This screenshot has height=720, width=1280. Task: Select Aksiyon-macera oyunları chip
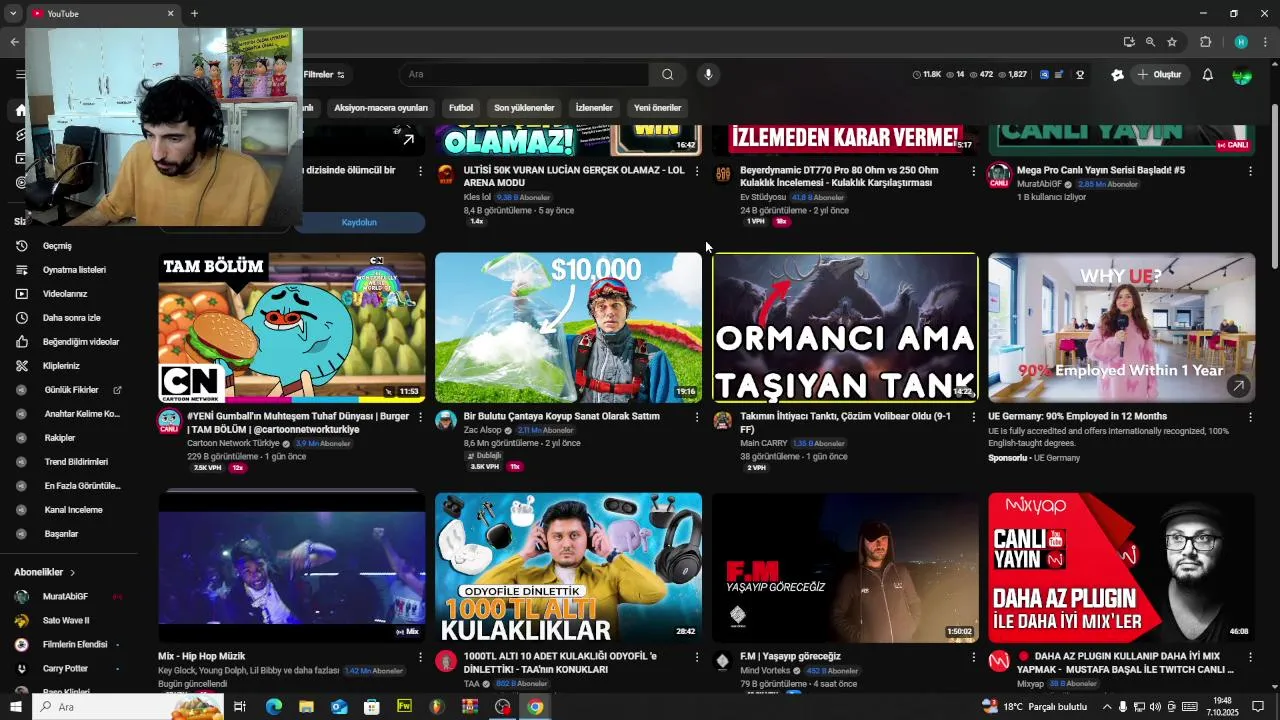tap(381, 108)
